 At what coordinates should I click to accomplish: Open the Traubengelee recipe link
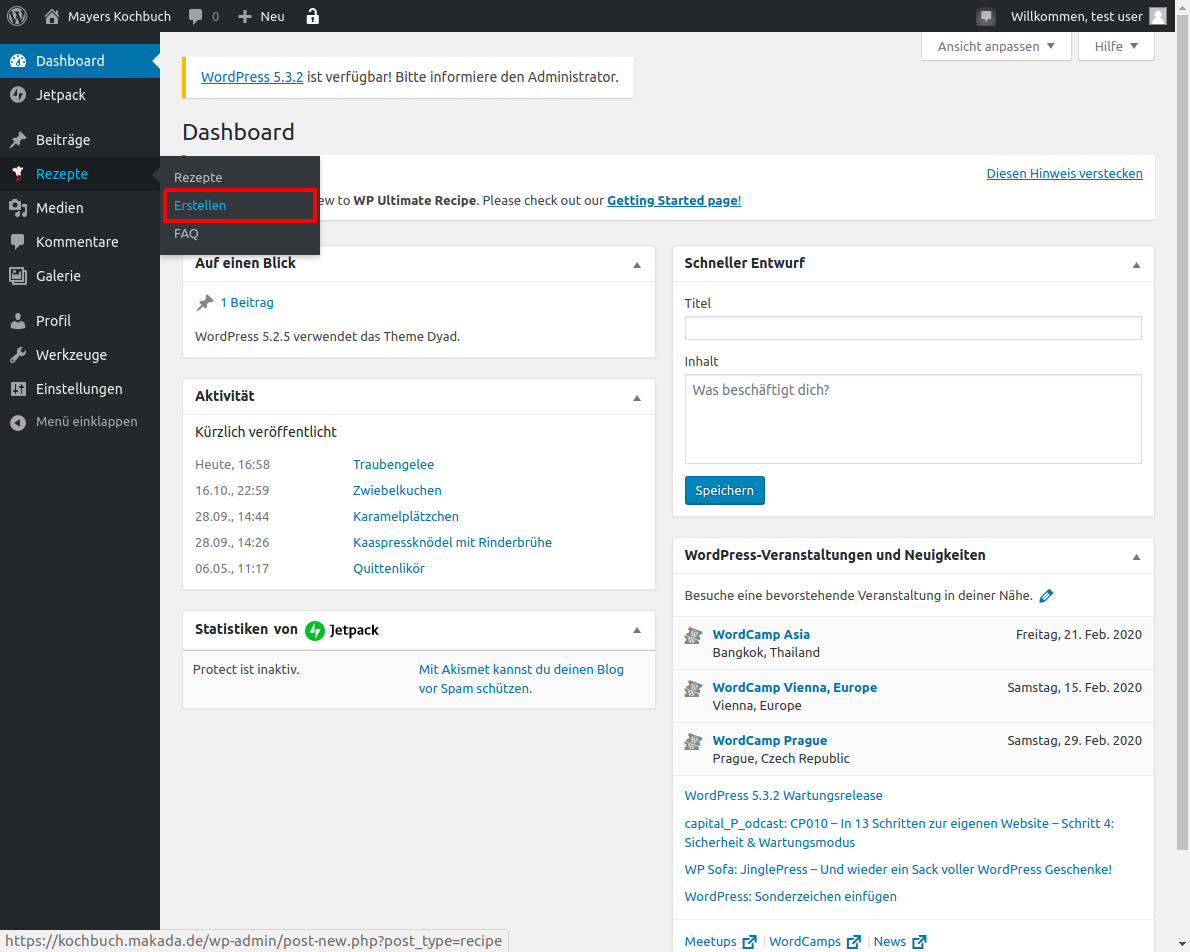click(x=393, y=465)
